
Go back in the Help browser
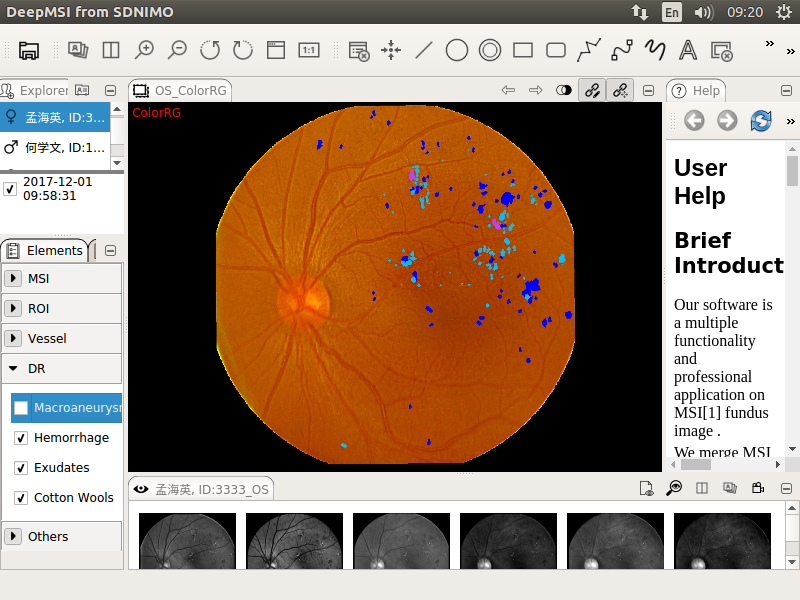[694, 121]
